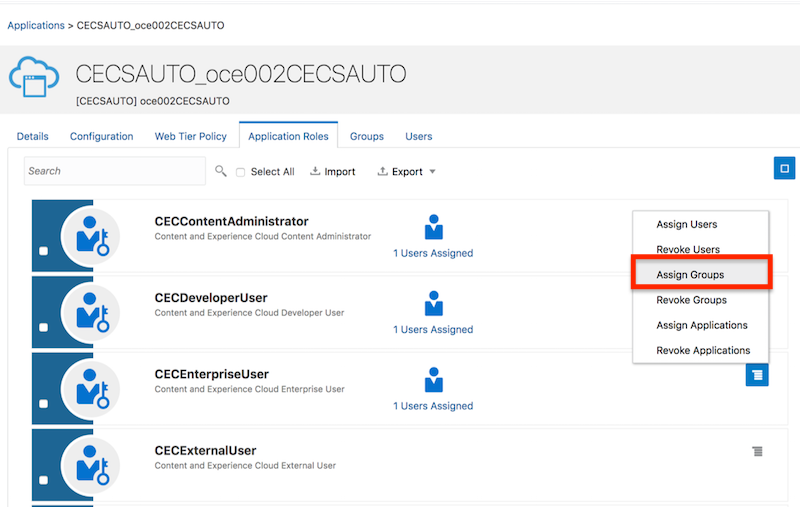This screenshot has width=800, height=507.
Task: Open the Groups tab
Action: [366, 136]
